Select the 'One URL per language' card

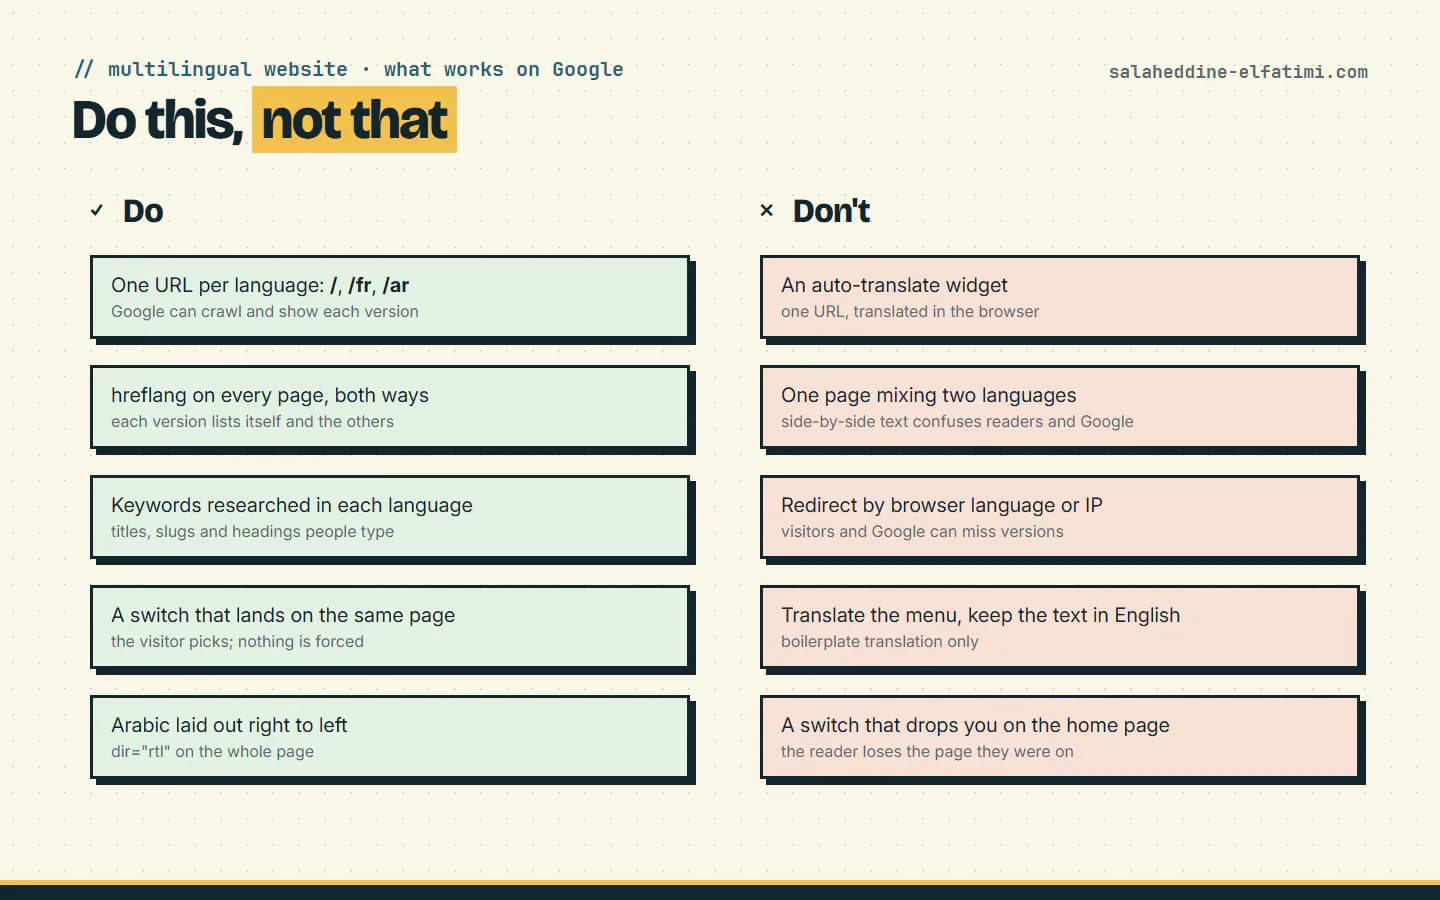(x=390, y=297)
